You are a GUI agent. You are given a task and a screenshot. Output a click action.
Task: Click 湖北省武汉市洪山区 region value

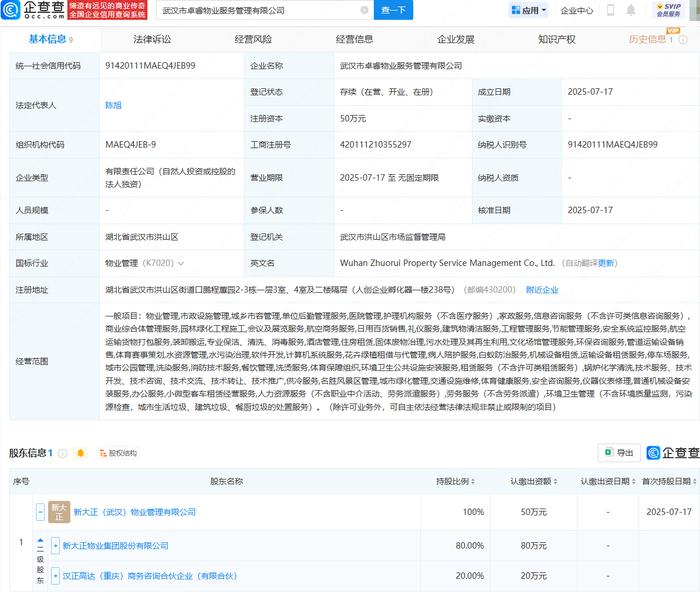point(142,237)
